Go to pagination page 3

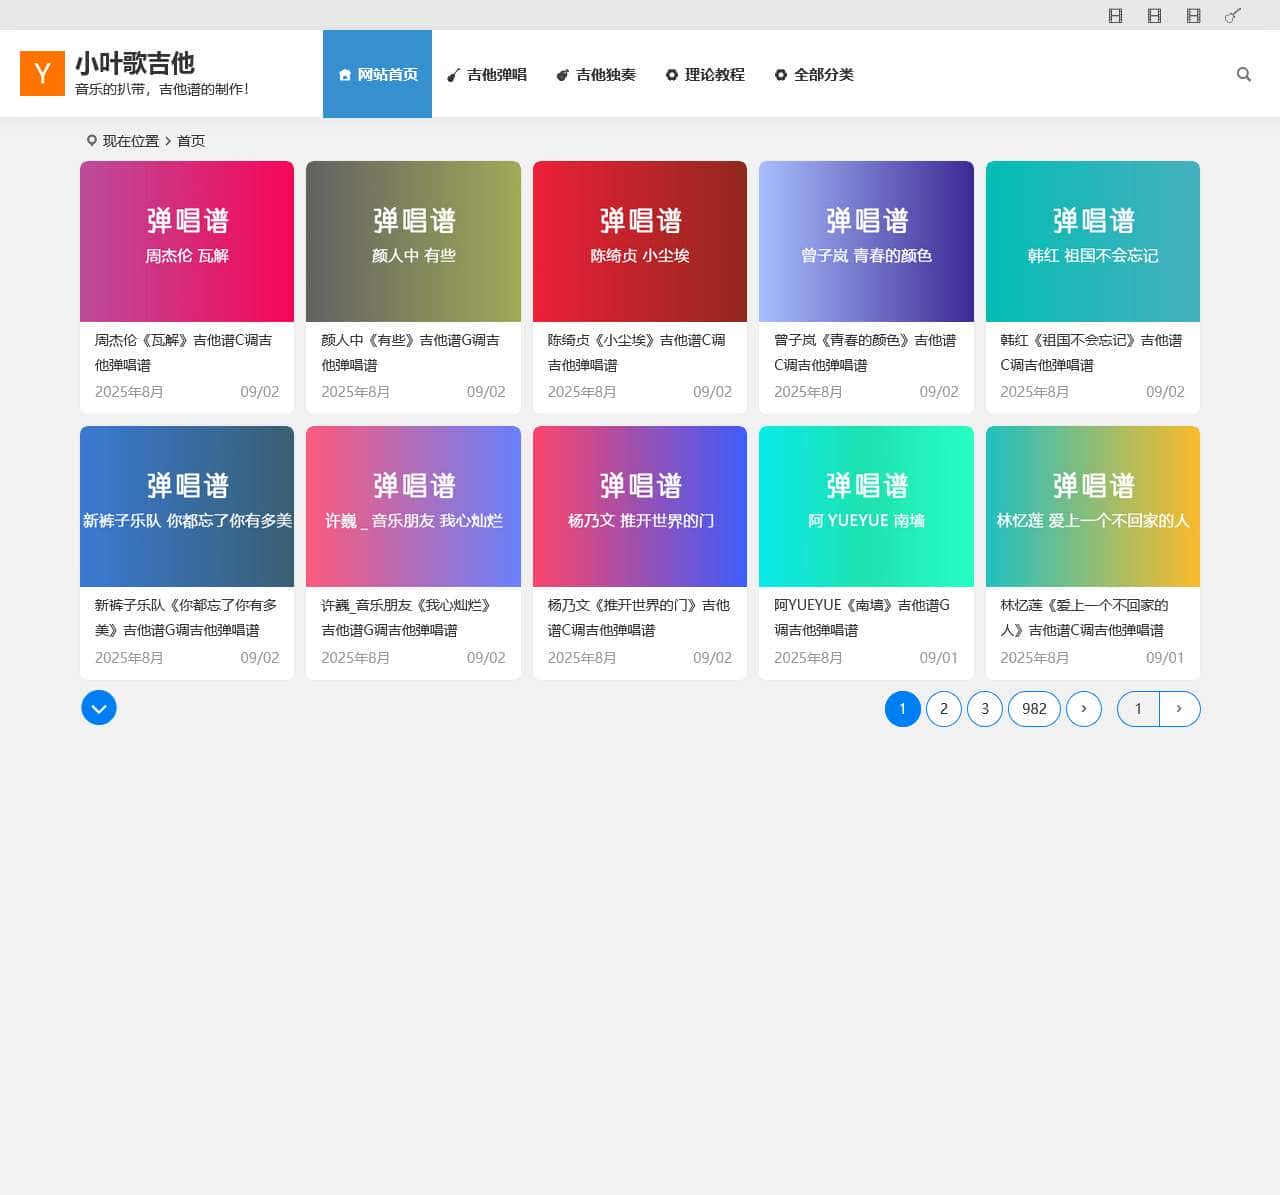(985, 709)
